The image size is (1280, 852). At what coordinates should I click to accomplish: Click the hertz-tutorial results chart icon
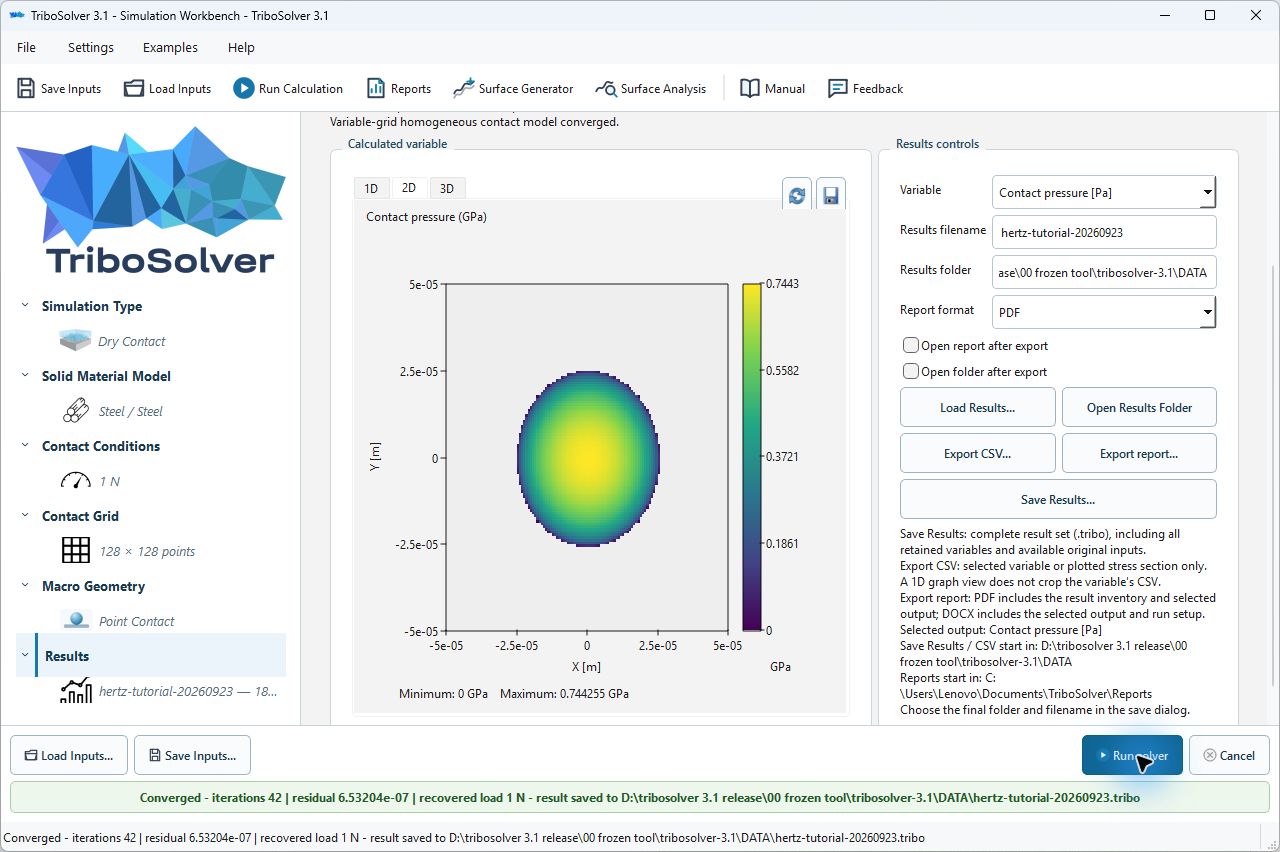[x=76, y=691]
